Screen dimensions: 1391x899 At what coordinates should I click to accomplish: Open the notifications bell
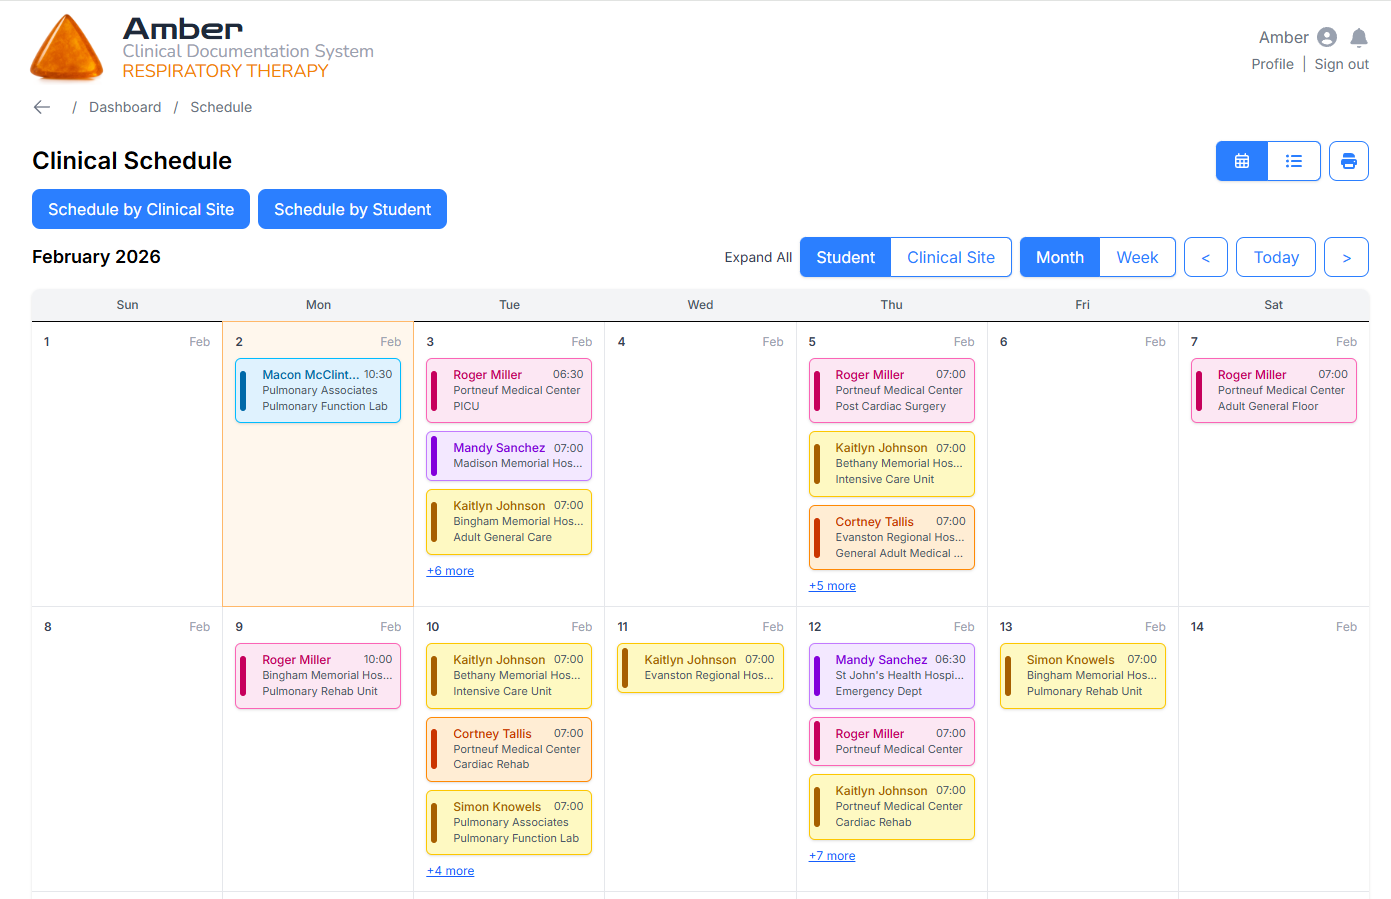pos(1358,38)
